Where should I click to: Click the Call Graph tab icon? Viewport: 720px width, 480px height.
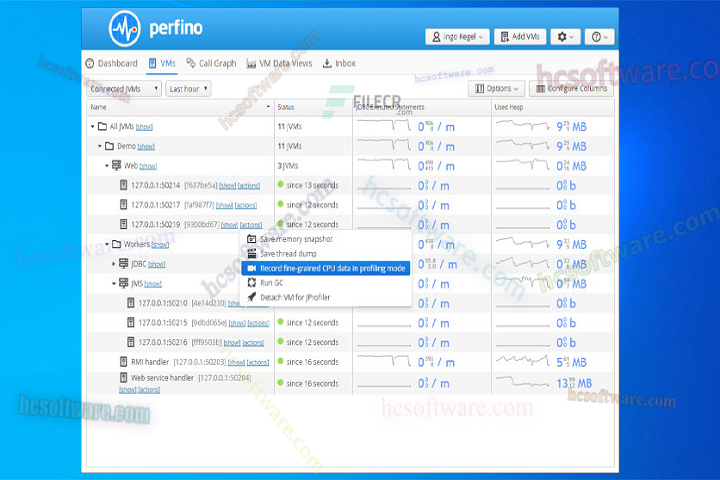coord(191,63)
